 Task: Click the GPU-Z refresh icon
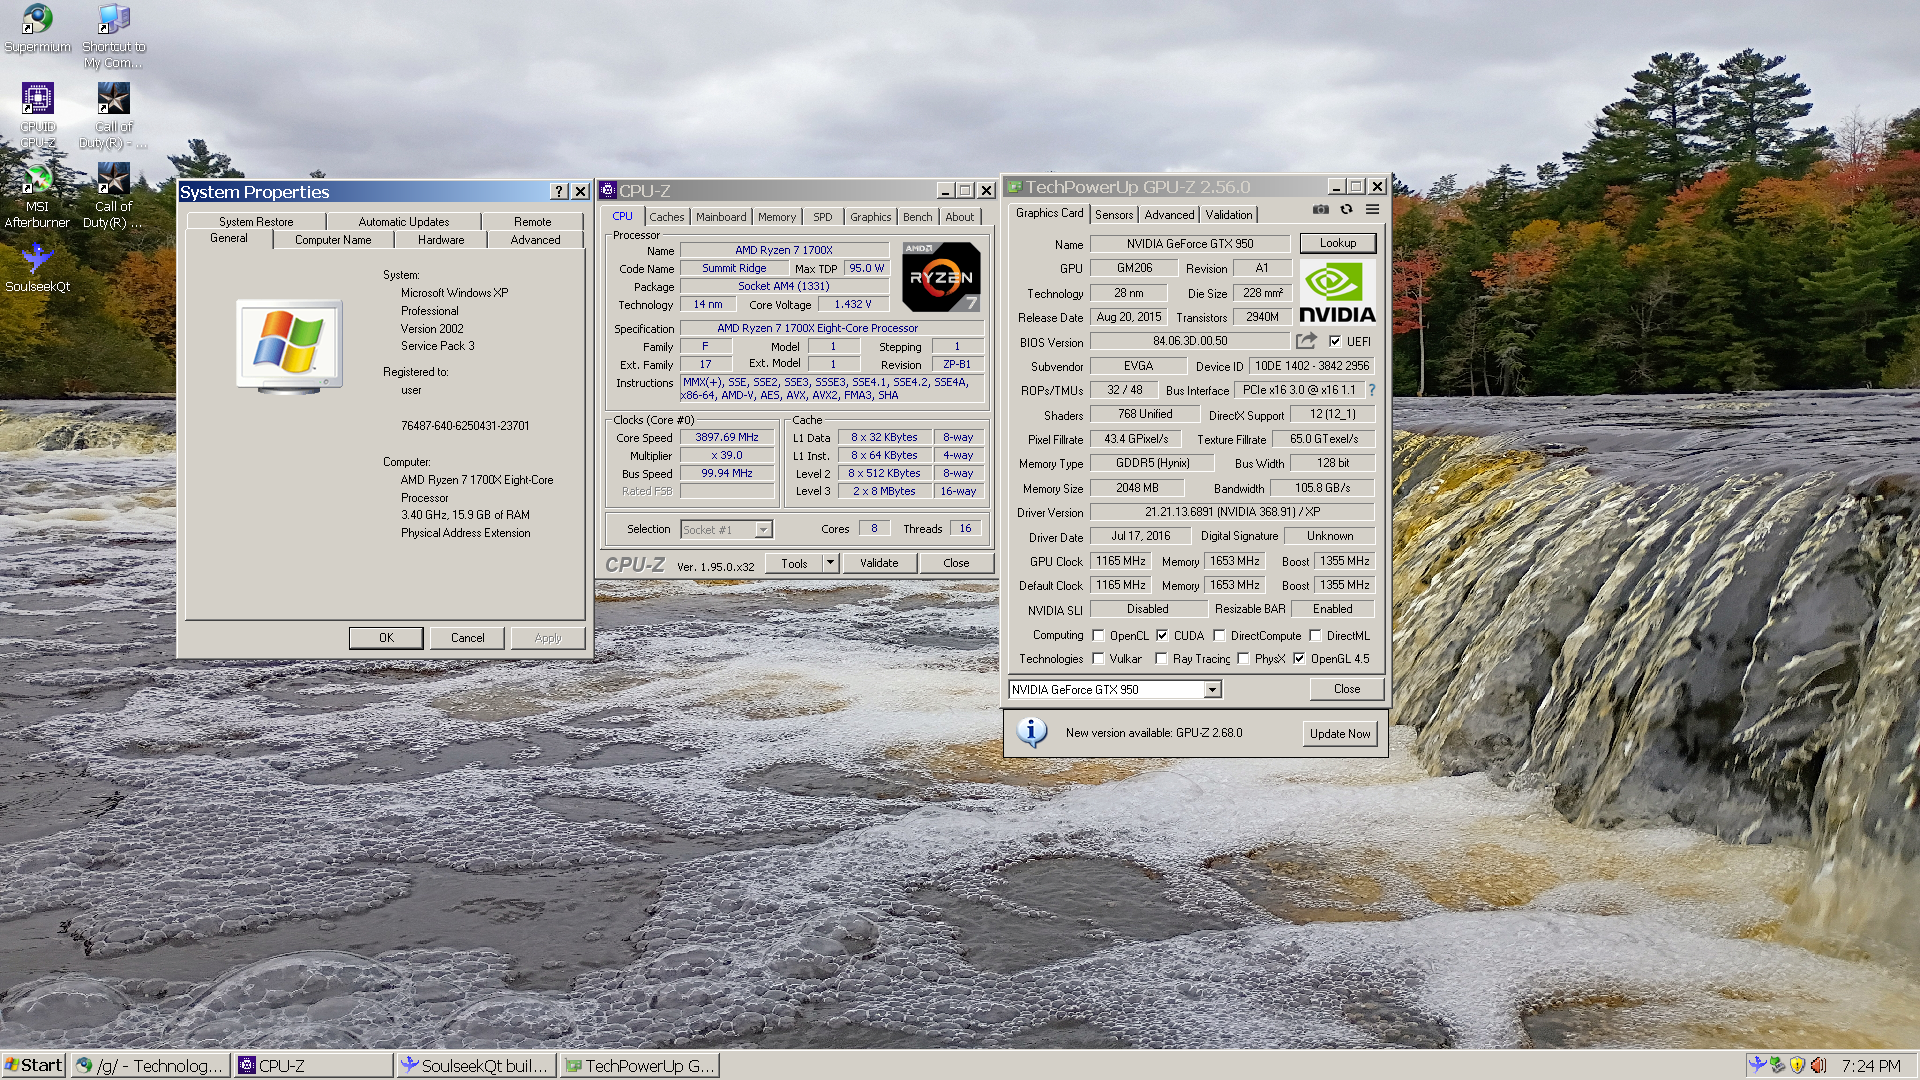pos(1347,210)
